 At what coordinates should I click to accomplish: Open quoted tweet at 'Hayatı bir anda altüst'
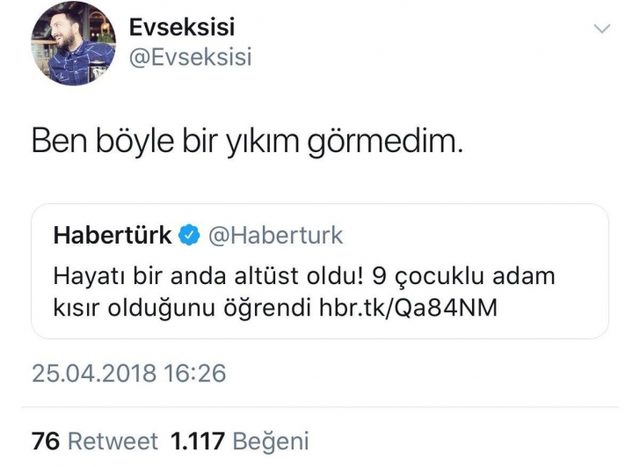coord(320,271)
